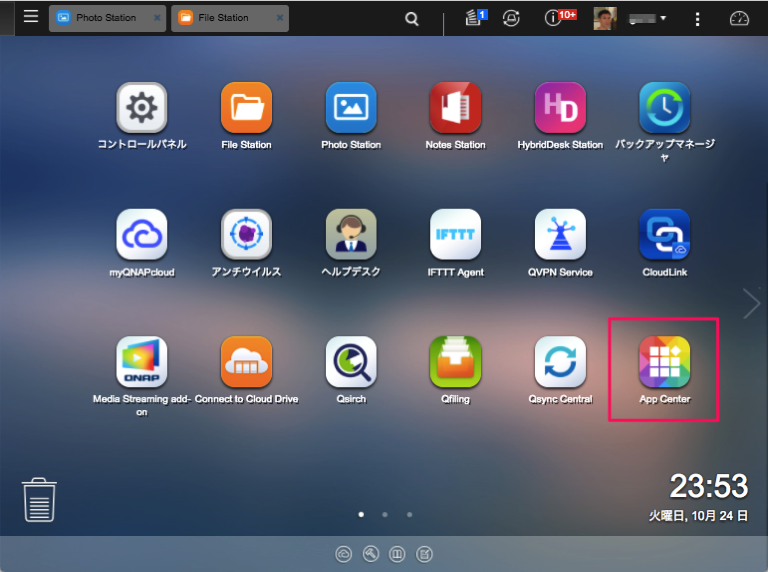This screenshot has height=572, width=768.
Task: Open Qsirch search app
Action: [x=351, y=361]
